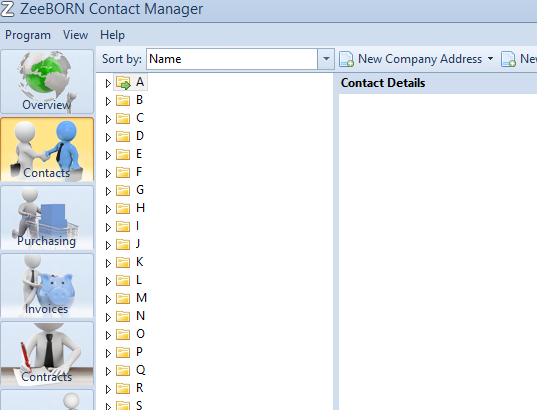
Task: Click folder icon for letter F
Action: pyautogui.click(x=123, y=172)
